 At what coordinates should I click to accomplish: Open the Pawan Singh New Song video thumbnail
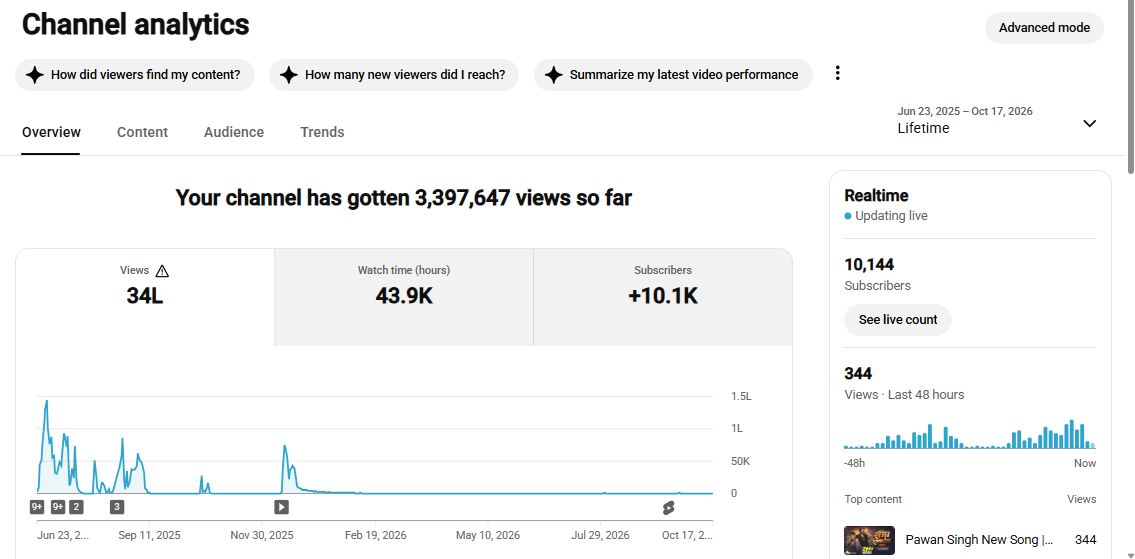pyautogui.click(x=869, y=540)
